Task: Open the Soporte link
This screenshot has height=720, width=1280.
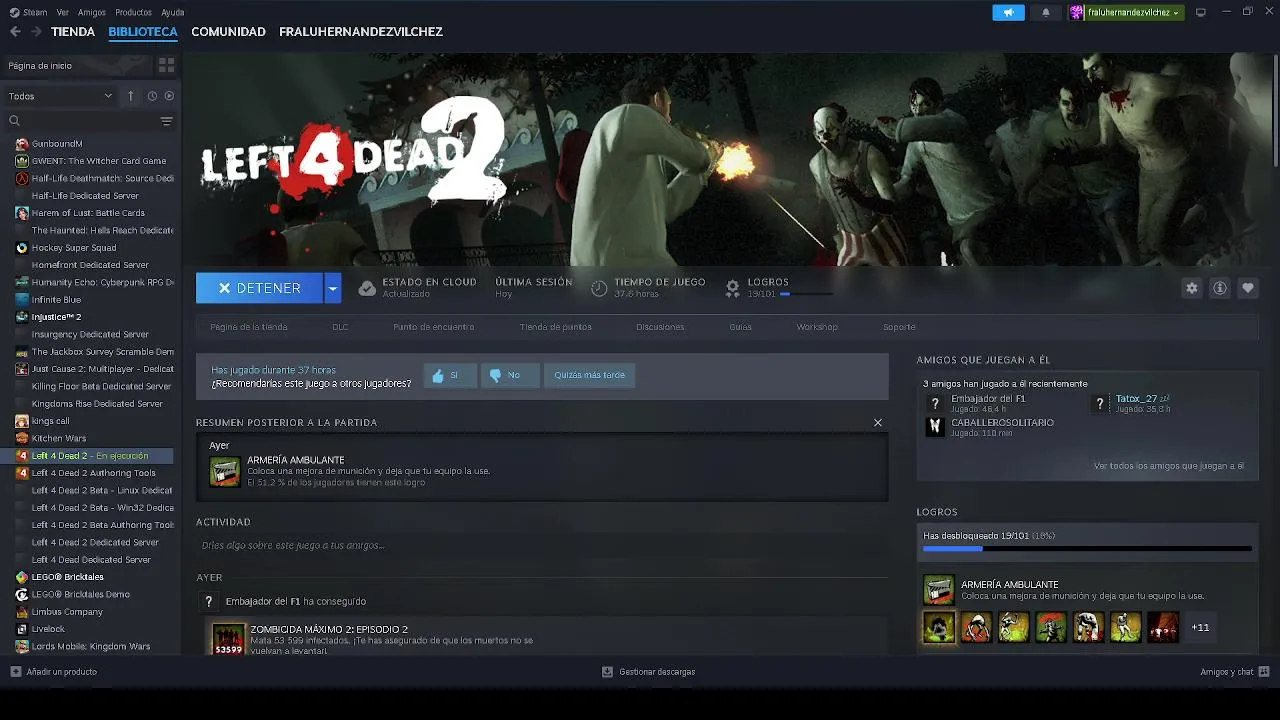Action: tap(899, 327)
